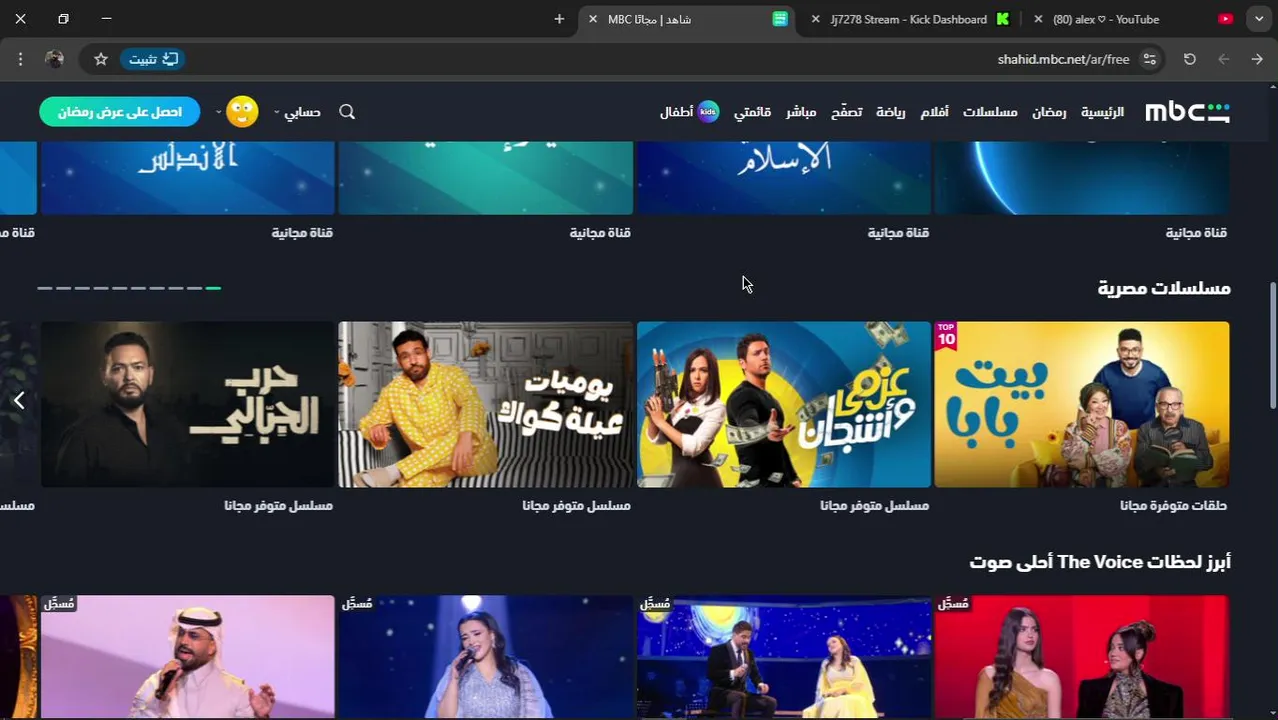
Task: Open the مباشر live menu item
Action: point(801,112)
